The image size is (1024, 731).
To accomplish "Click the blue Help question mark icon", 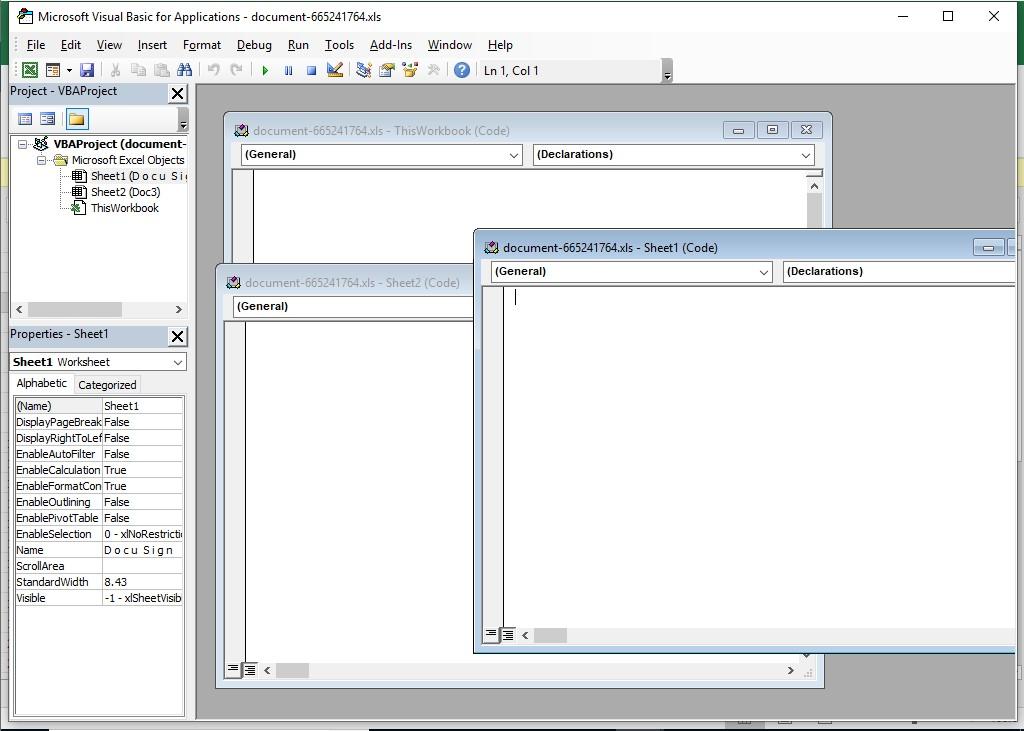I will (x=461, y=70).
